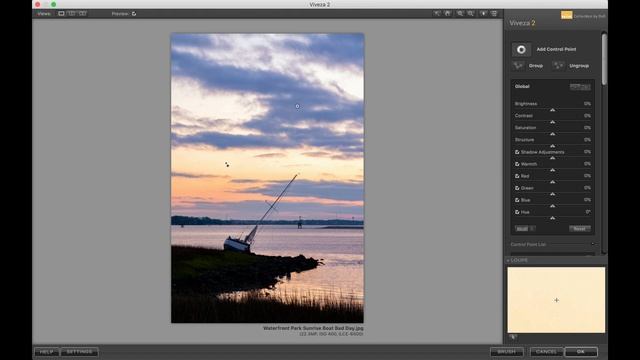Click the Contrast 0% value
This screenshot has width=640, height=360.
587,116
